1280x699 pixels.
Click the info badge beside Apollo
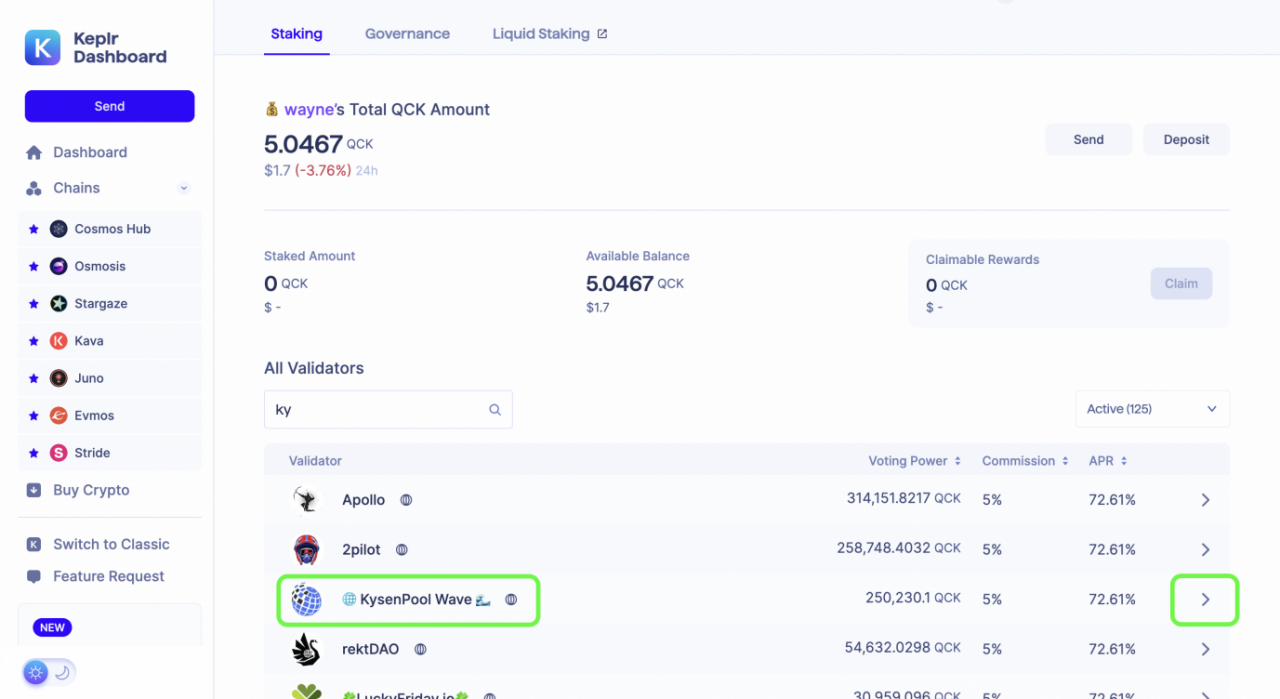(406, 500)
